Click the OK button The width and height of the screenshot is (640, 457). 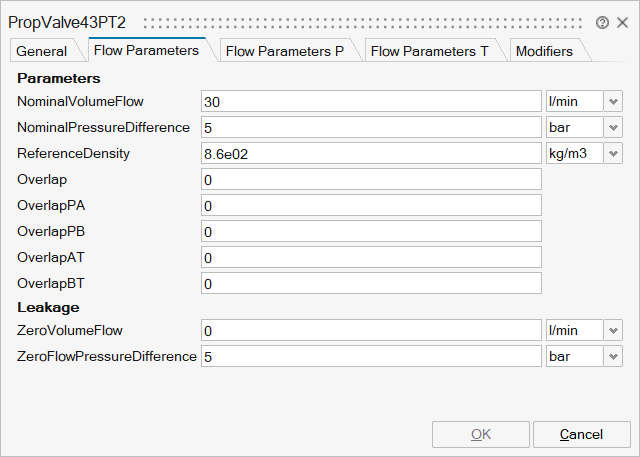[480, 434]
